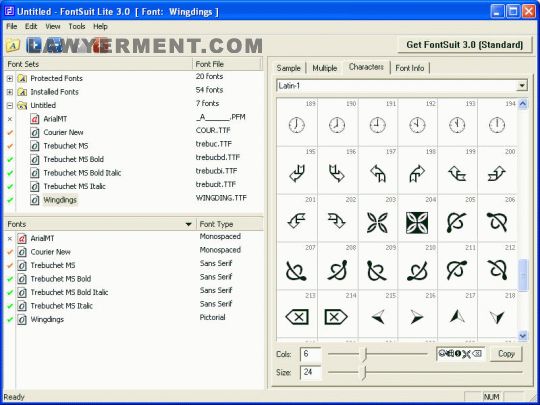The width and height of the screenshot is (540, 405).
Task: Expand the Protected Fonts tree node
Action: tap(10, 79)
